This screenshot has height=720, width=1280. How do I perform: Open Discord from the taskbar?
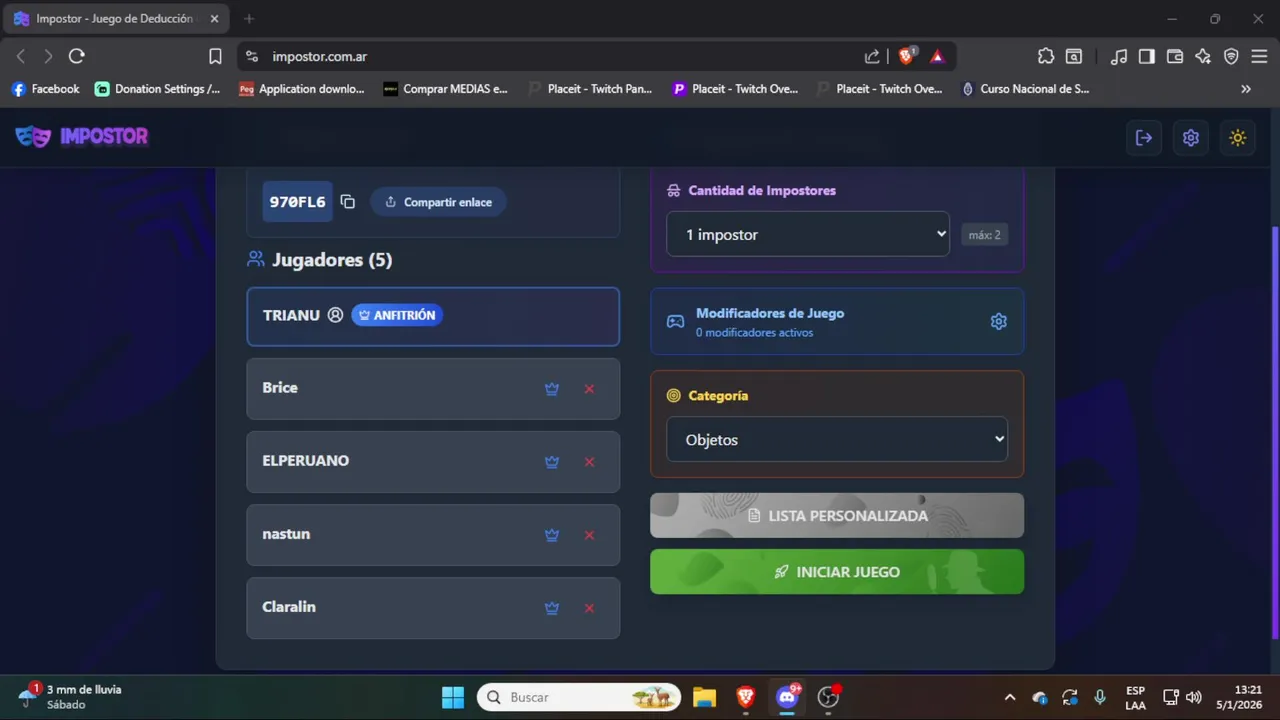[787, 697]
